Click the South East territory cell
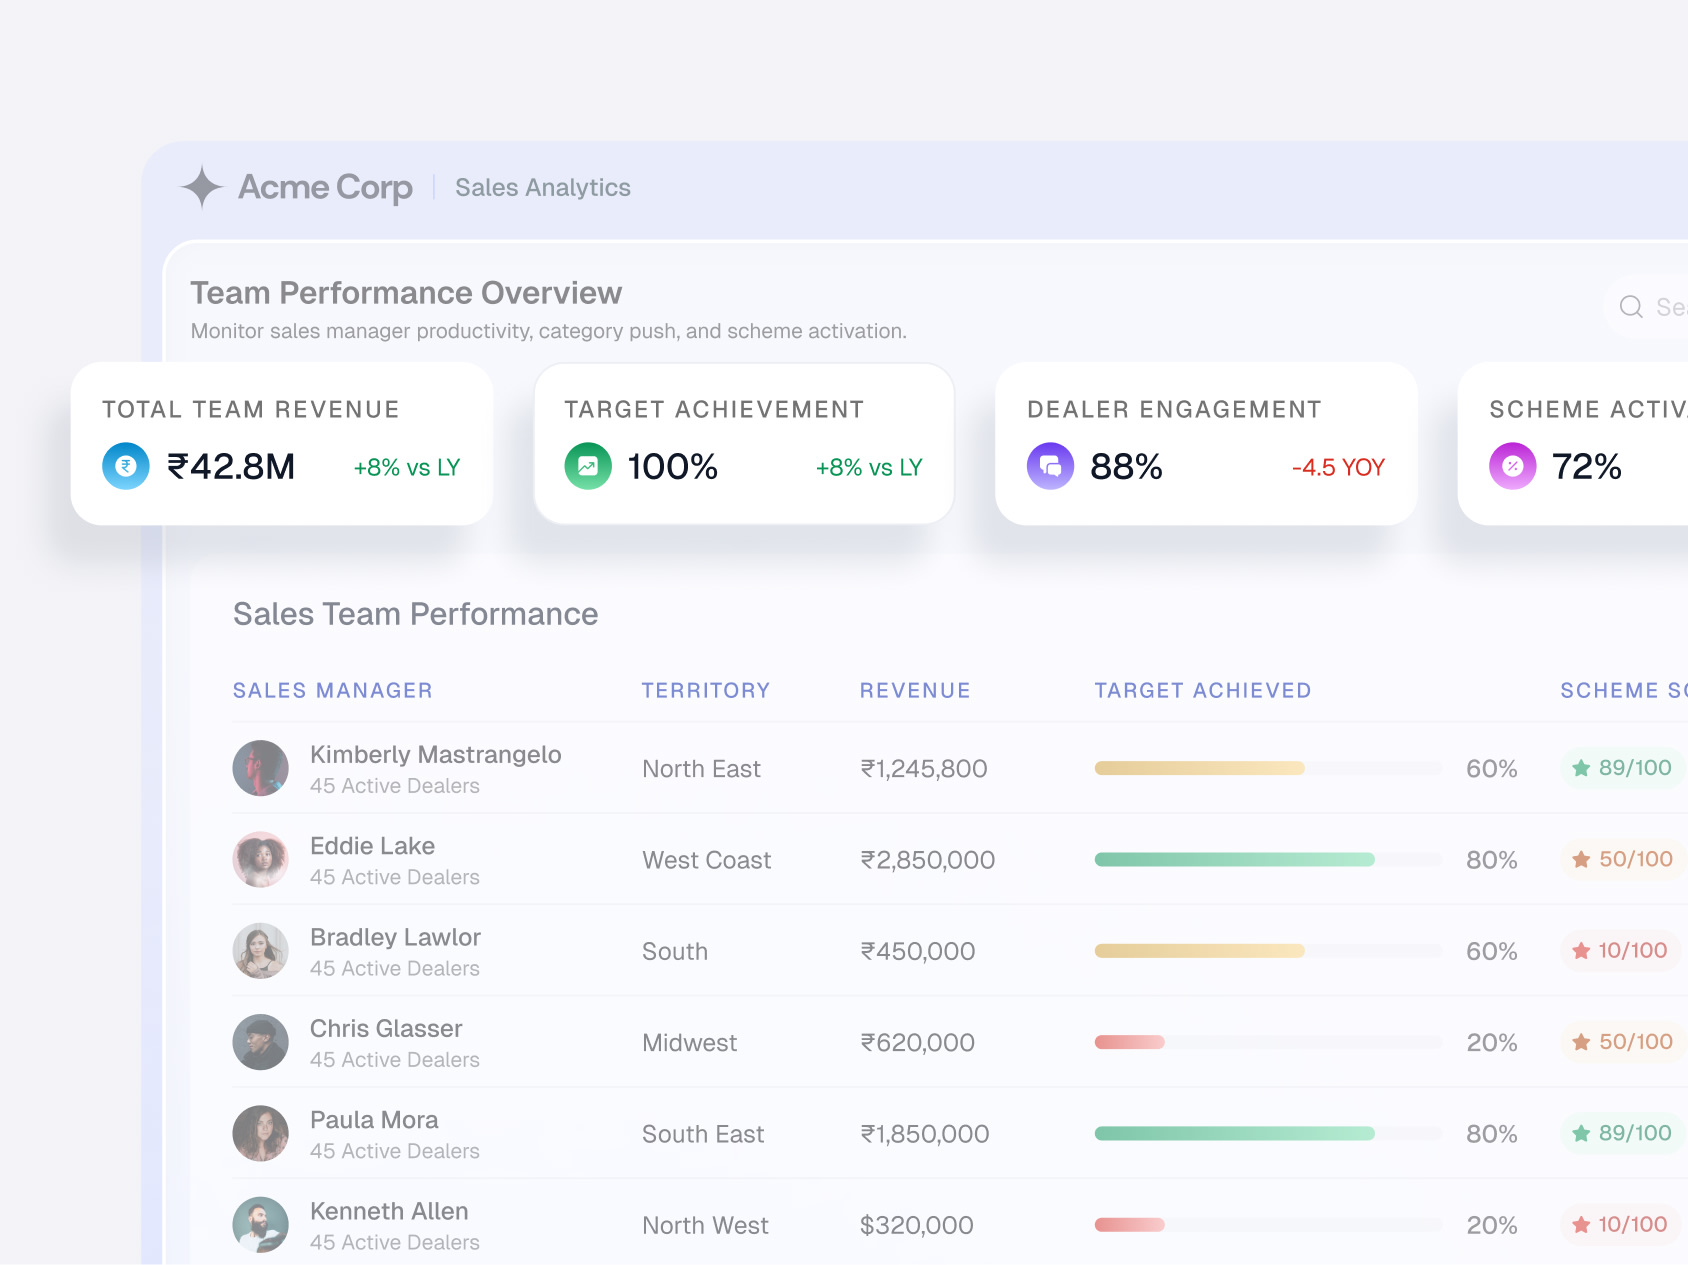Viewport: 1688px width, 1265px height. pyautogui.click(x=703, y=1134)
